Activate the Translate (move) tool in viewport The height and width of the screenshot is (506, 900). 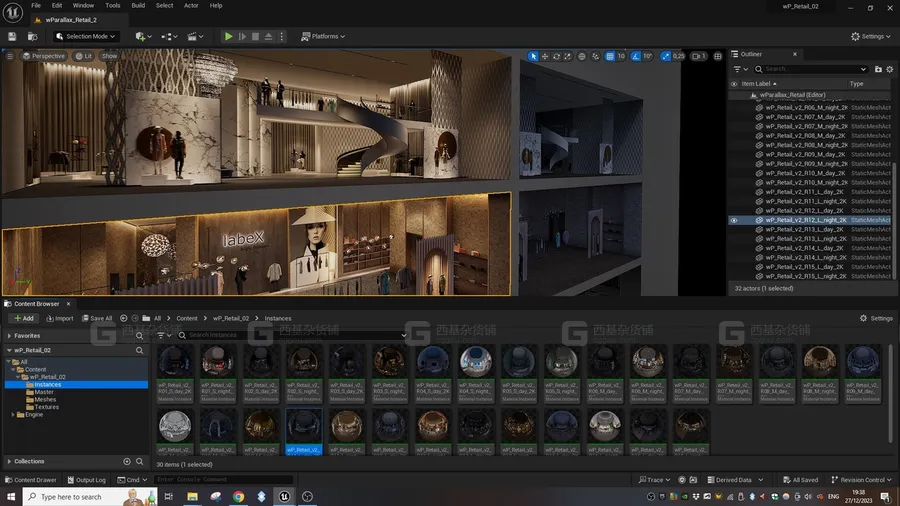tap(545, 56)
